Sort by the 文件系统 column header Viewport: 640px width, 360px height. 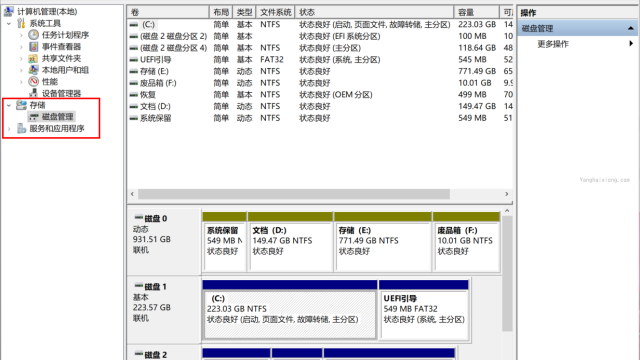276,12
